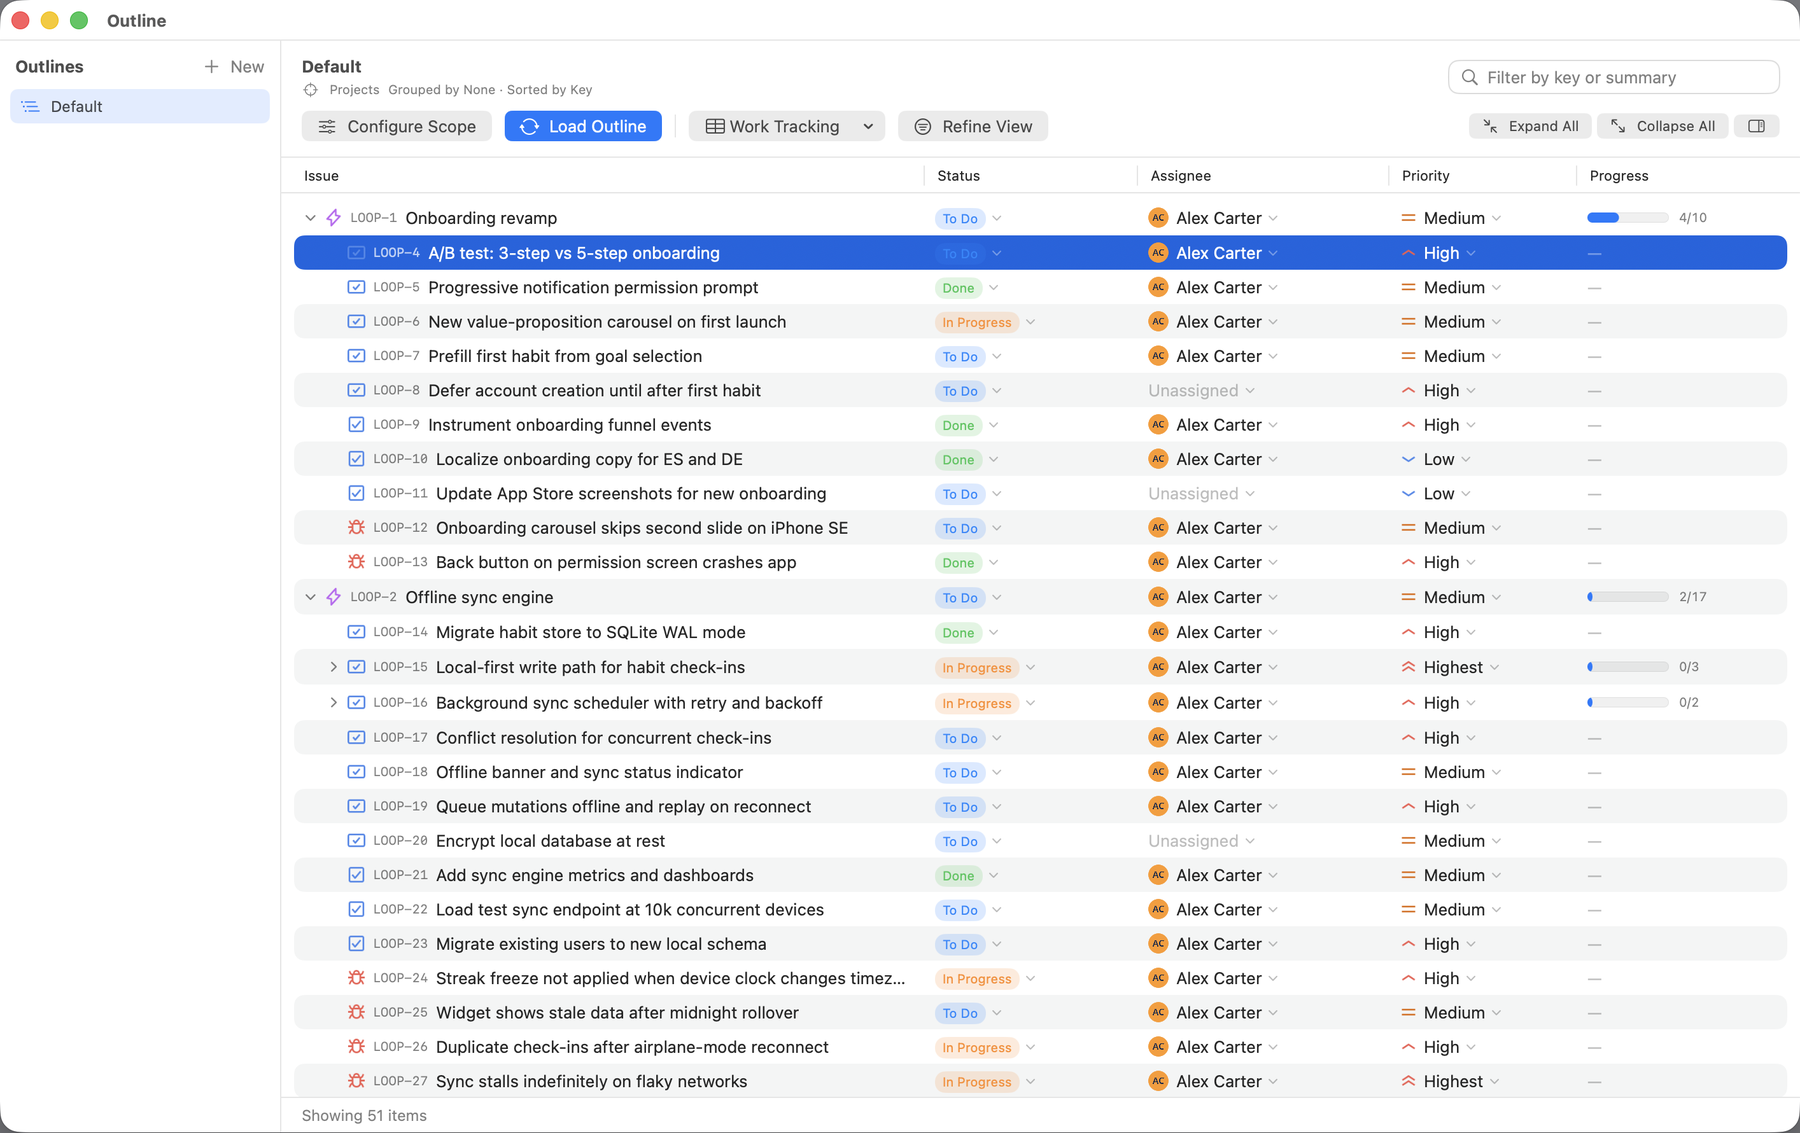This screenshot has height=1133, width=1800.
Task: Focus the Filter by key or summary field
Action: click(x=1613, y=77)
